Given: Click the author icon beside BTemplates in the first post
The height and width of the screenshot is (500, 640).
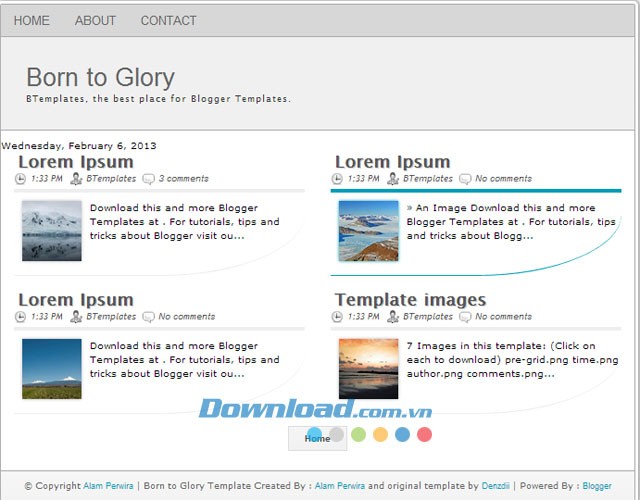Looking at the screenshot, I should [x=76, y=179].
